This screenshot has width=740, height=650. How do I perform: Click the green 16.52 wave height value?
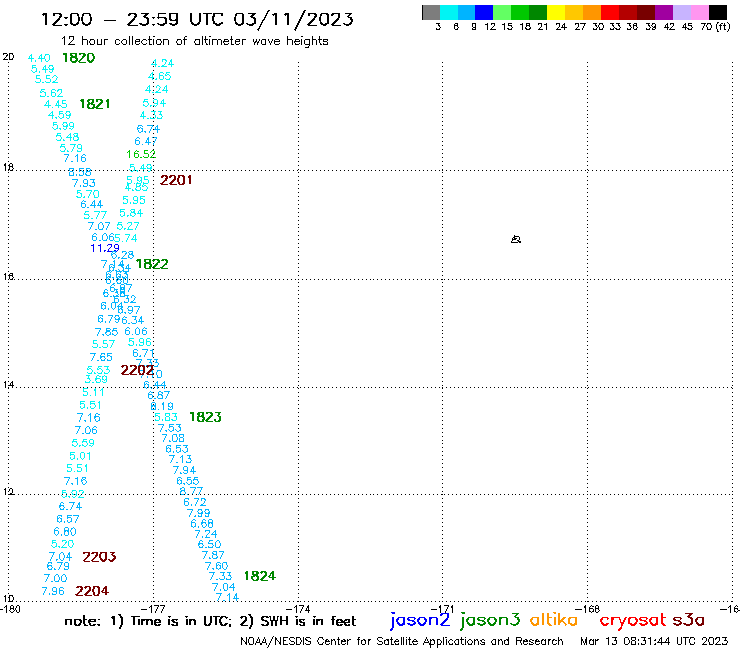coord(141,154)
